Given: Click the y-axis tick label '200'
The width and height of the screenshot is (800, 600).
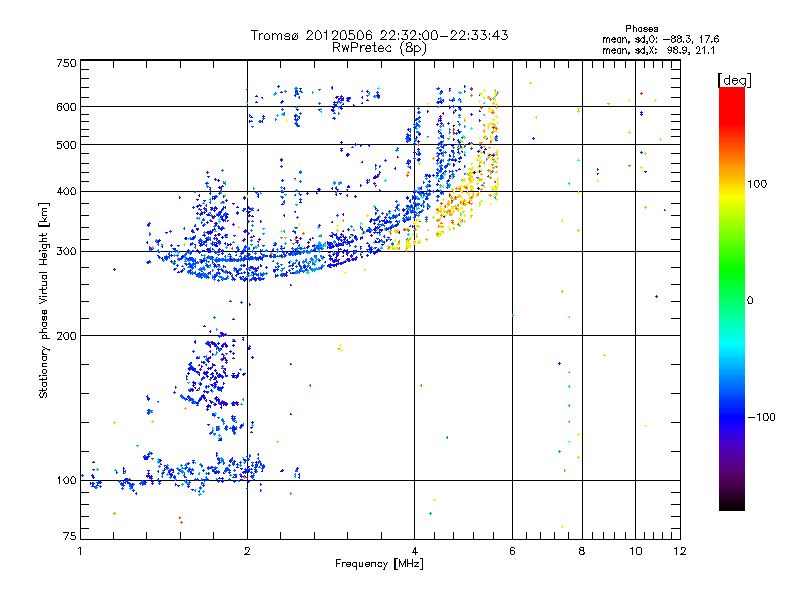Looking at the screenshot, I should pyautogui.click(x=67, y=336).
